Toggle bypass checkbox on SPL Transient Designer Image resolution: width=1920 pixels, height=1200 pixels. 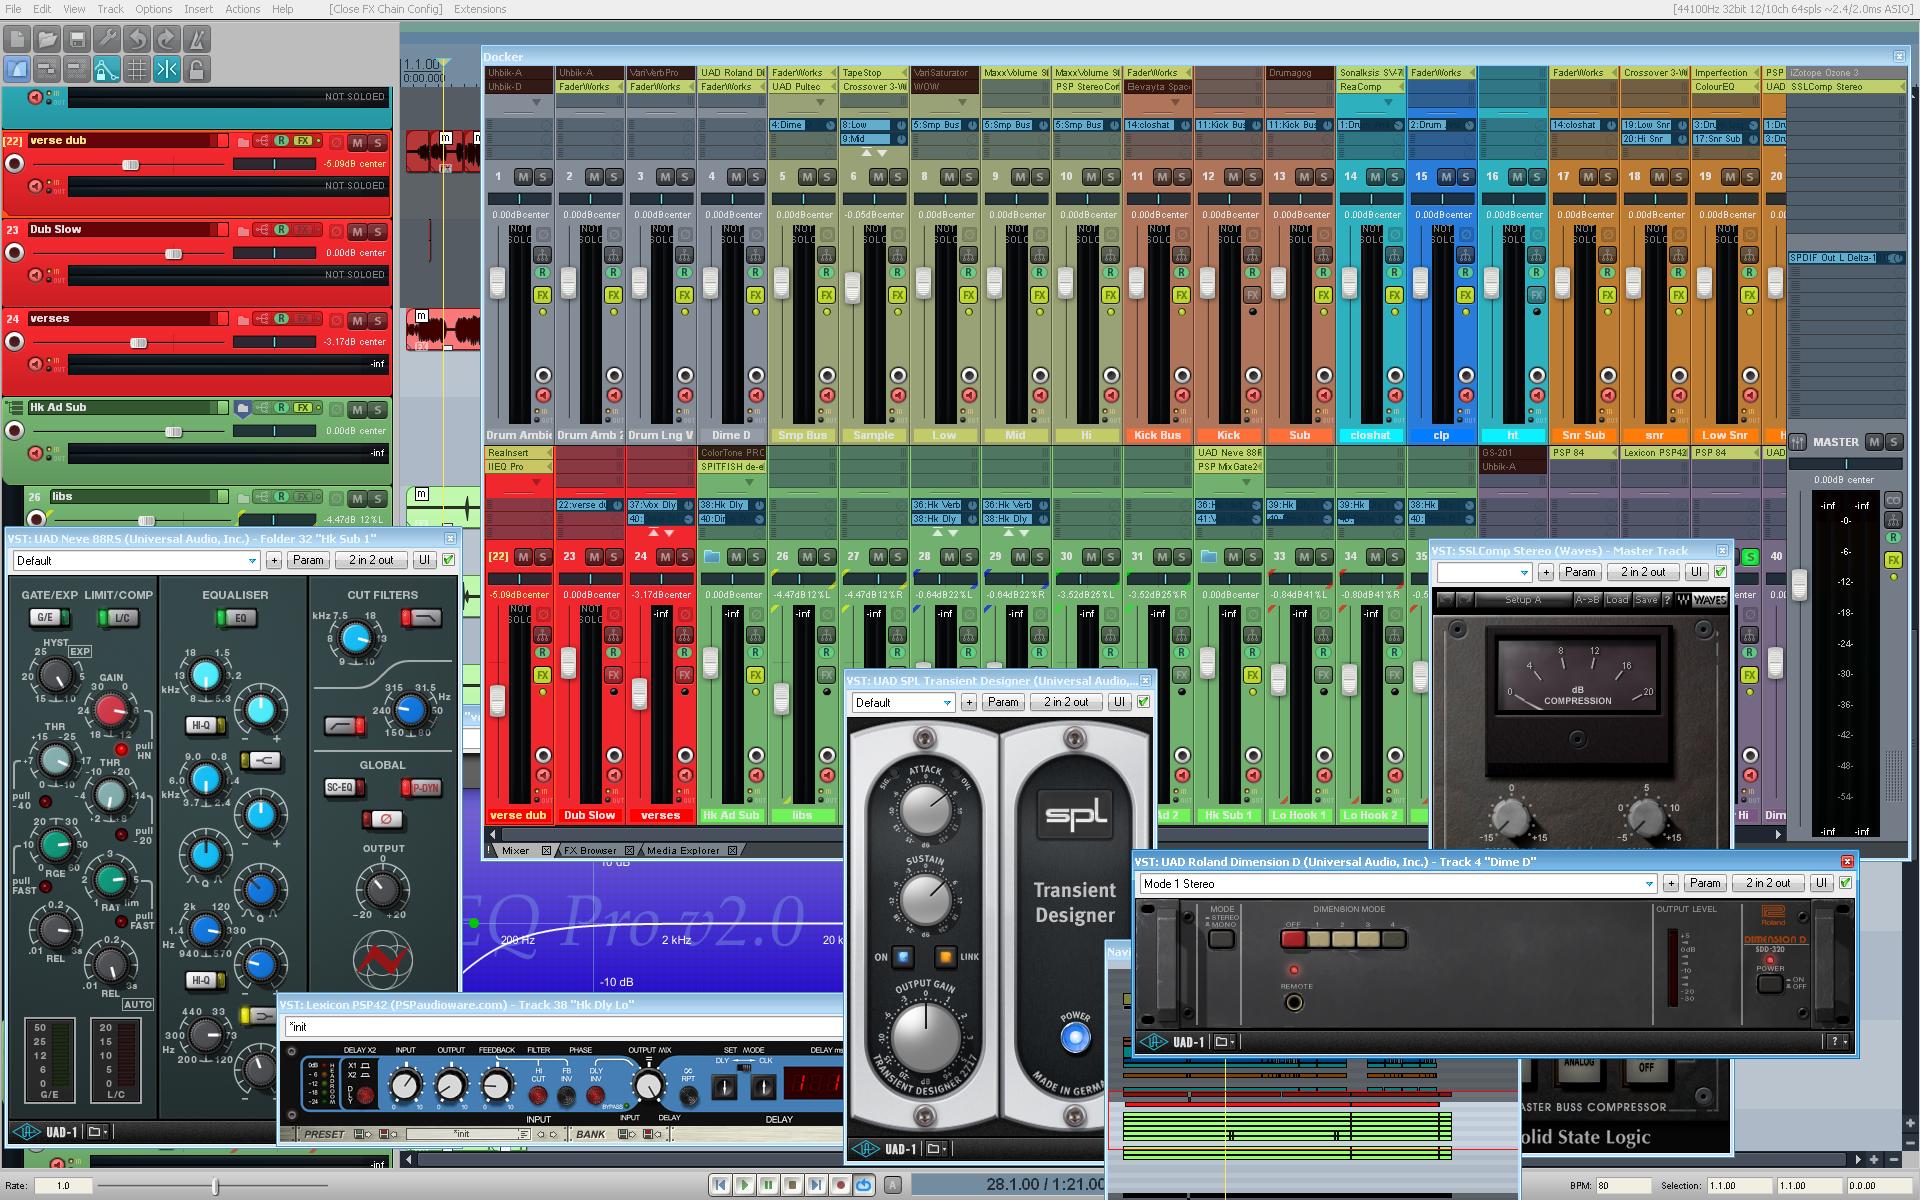[1143, 702]
